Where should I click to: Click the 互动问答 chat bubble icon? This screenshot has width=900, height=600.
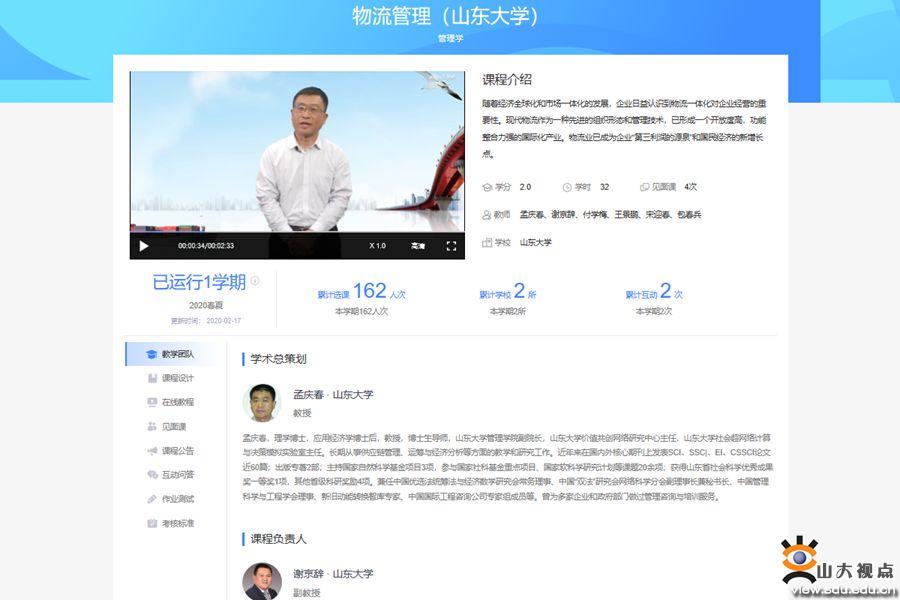point(152,475)
